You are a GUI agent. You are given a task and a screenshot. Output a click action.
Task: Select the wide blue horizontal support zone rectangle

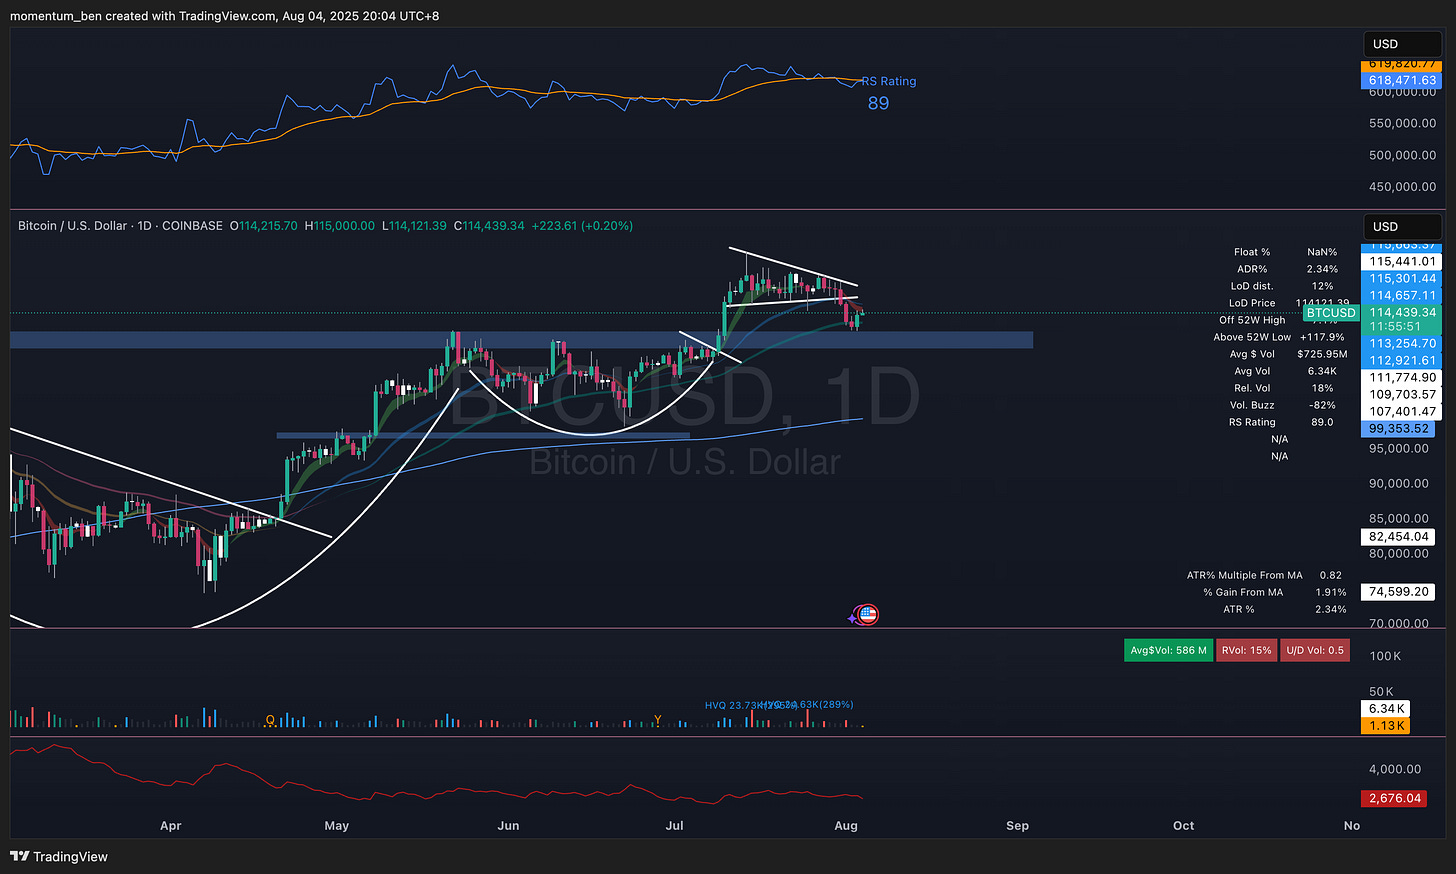[521, 340]
